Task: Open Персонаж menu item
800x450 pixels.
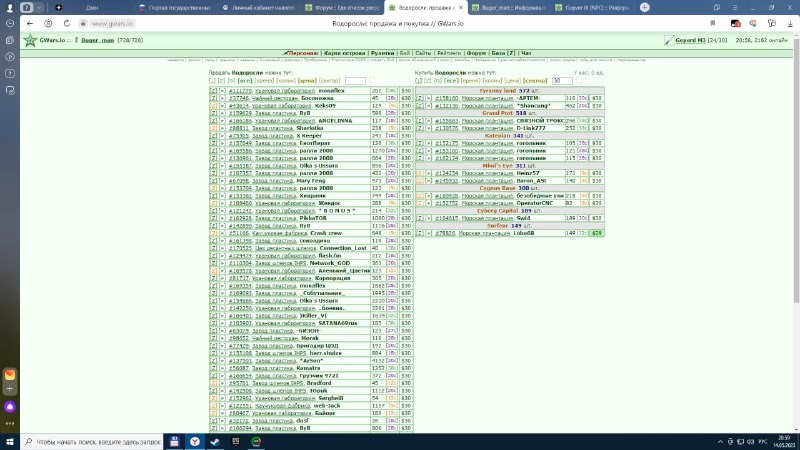Action: [303, 53]
